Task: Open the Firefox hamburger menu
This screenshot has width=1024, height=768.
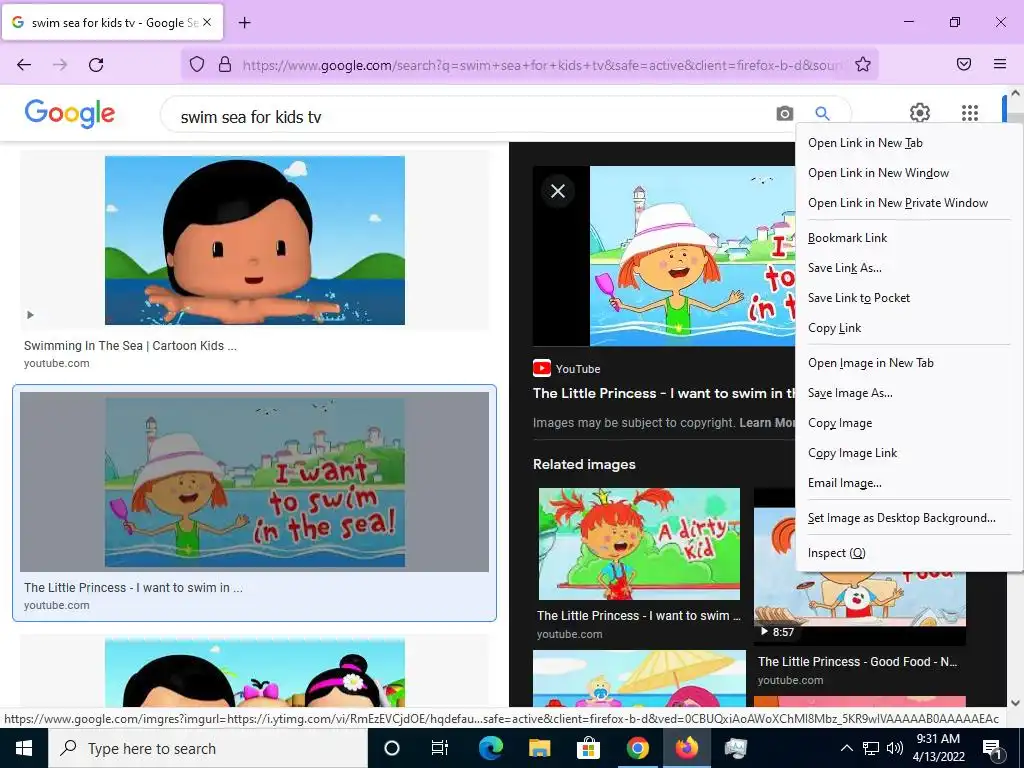Action: [x=1000, y=64]
